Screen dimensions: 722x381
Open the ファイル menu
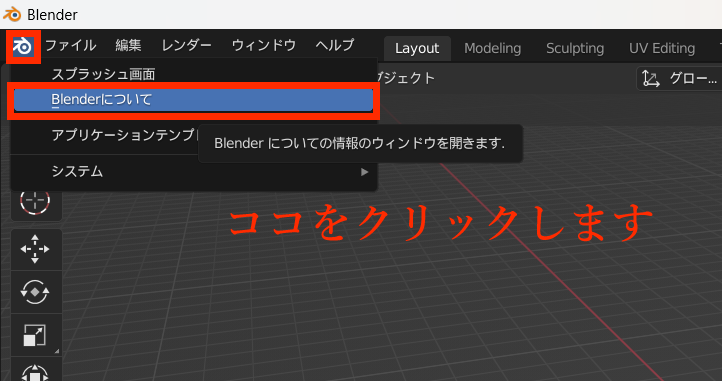tap(70, 45)
